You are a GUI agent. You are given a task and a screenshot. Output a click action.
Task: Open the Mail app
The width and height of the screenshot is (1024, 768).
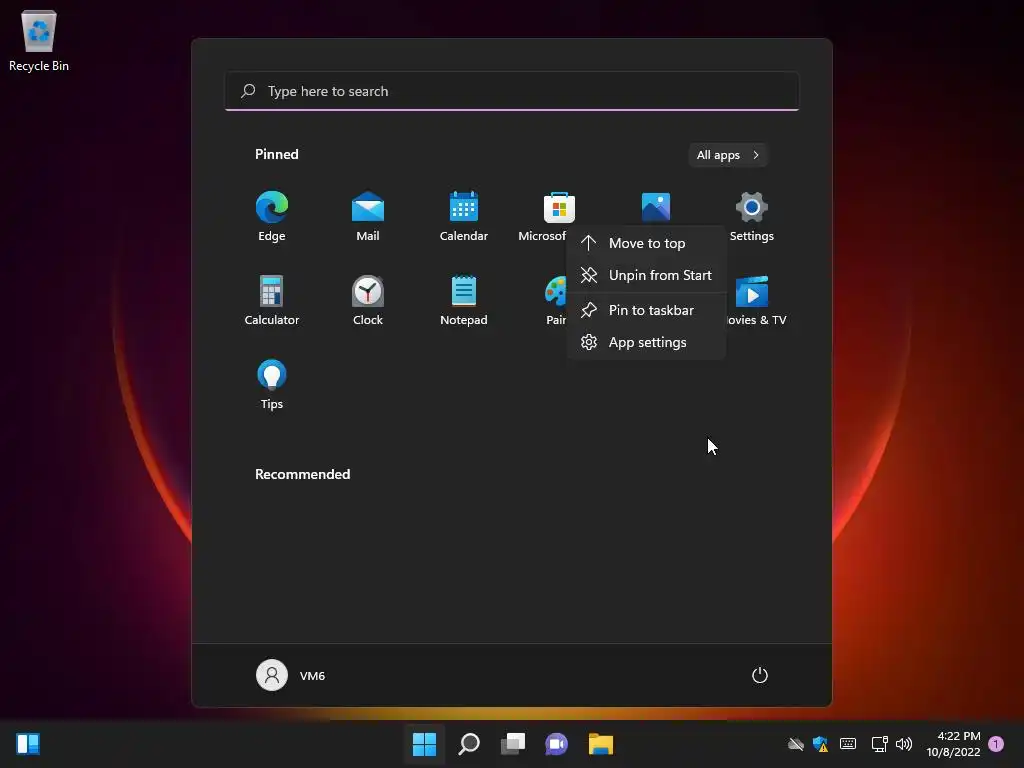pyautogui.click(x=368, y=216)
